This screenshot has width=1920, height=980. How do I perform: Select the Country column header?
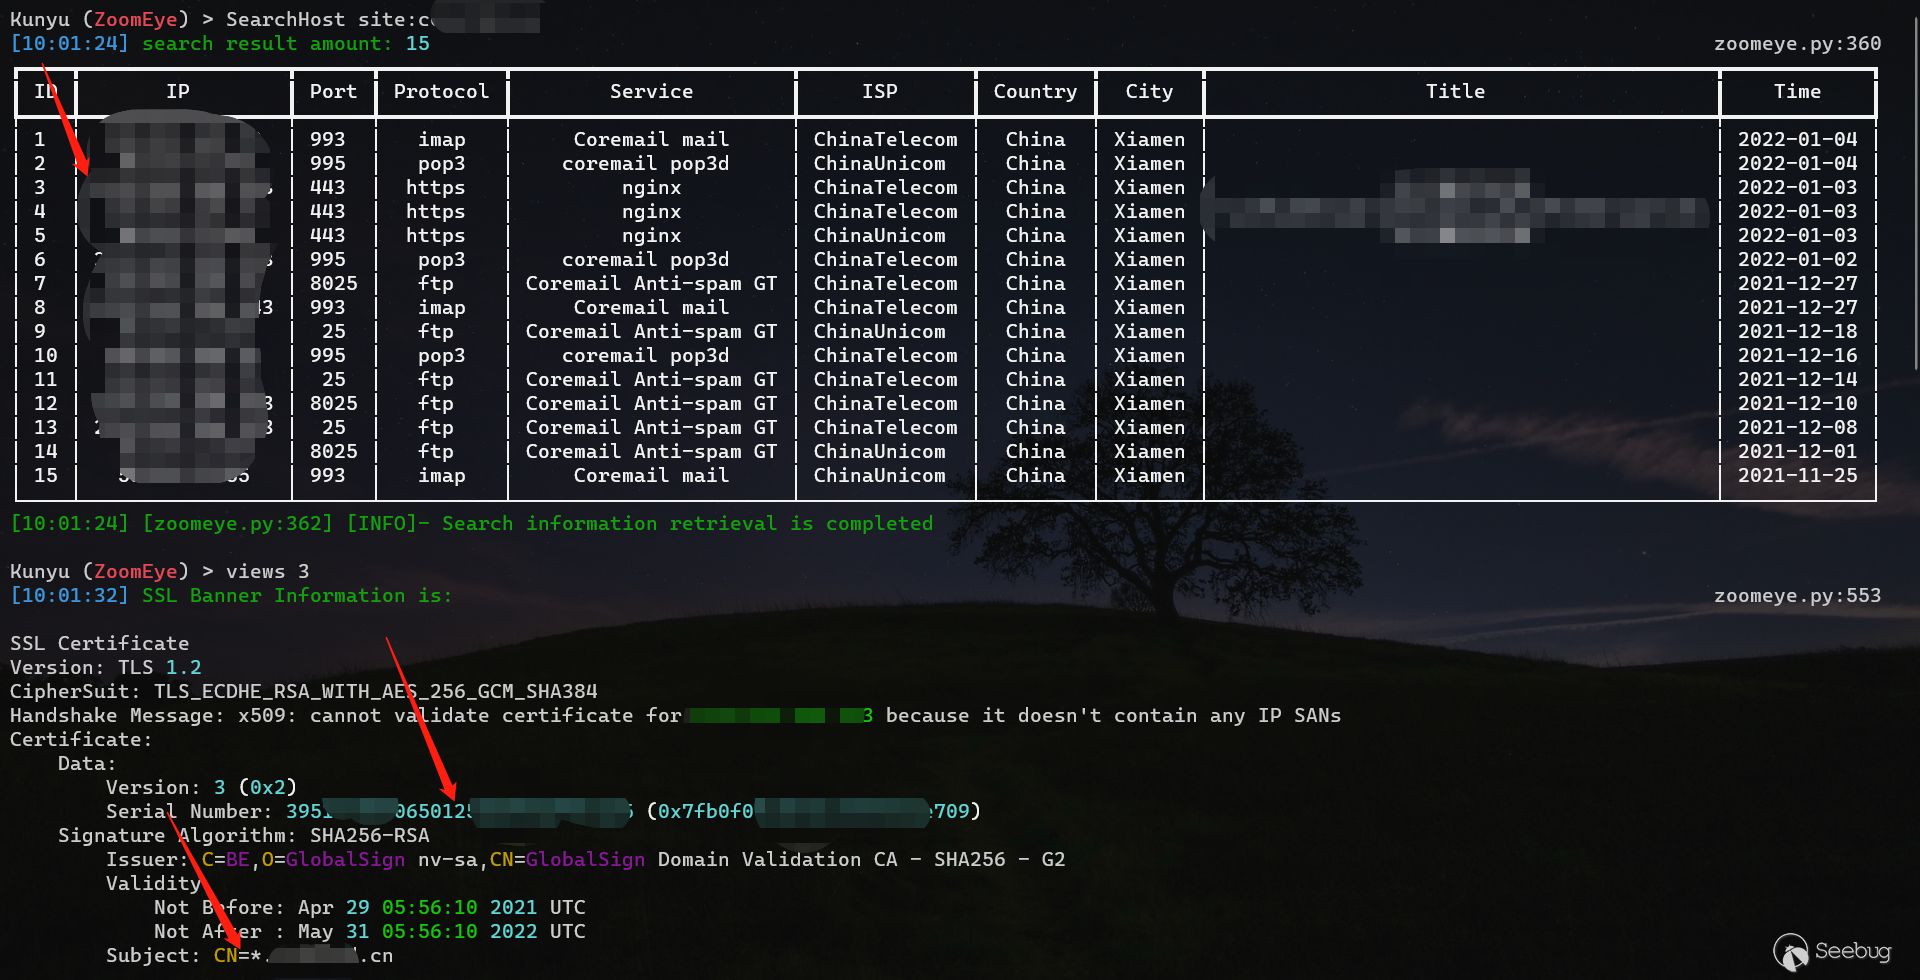[x=1035, y=92]
